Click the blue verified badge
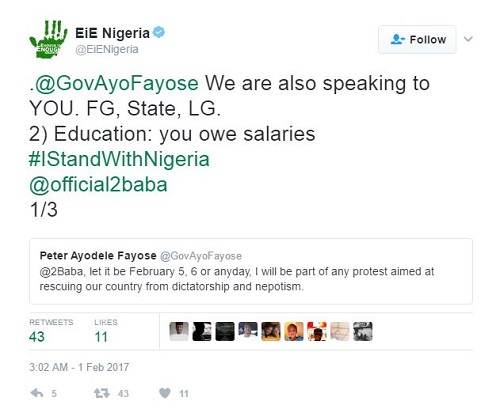The image size is (500, 420). (159, 32)
